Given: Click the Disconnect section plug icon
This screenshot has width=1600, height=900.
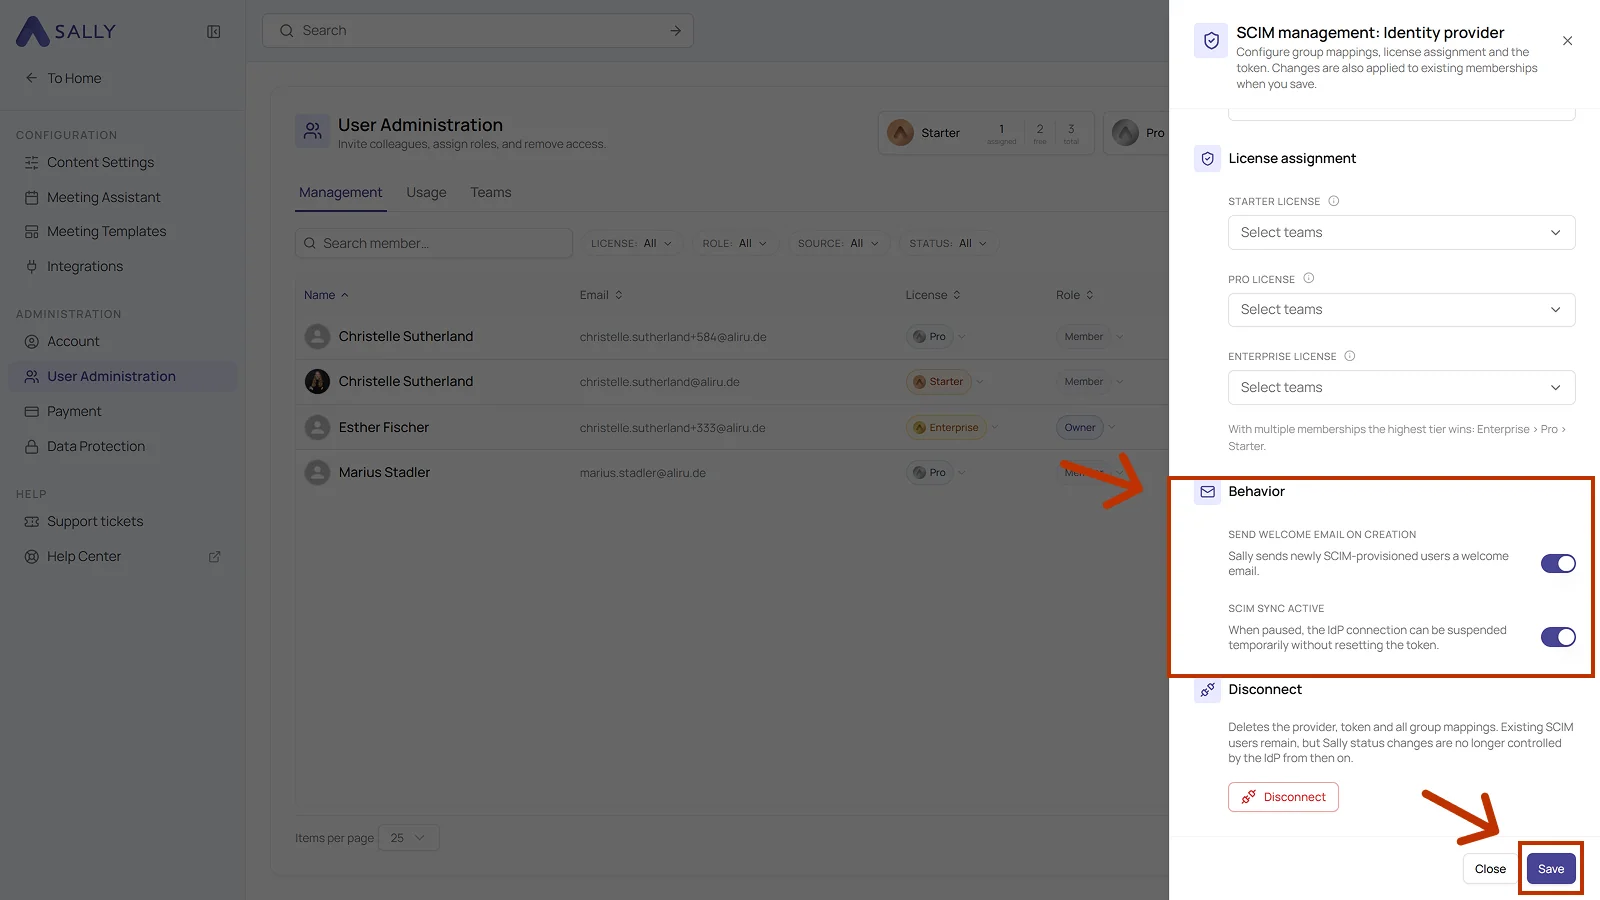Looking at the screenshot, I should (x=1207, y=689).
